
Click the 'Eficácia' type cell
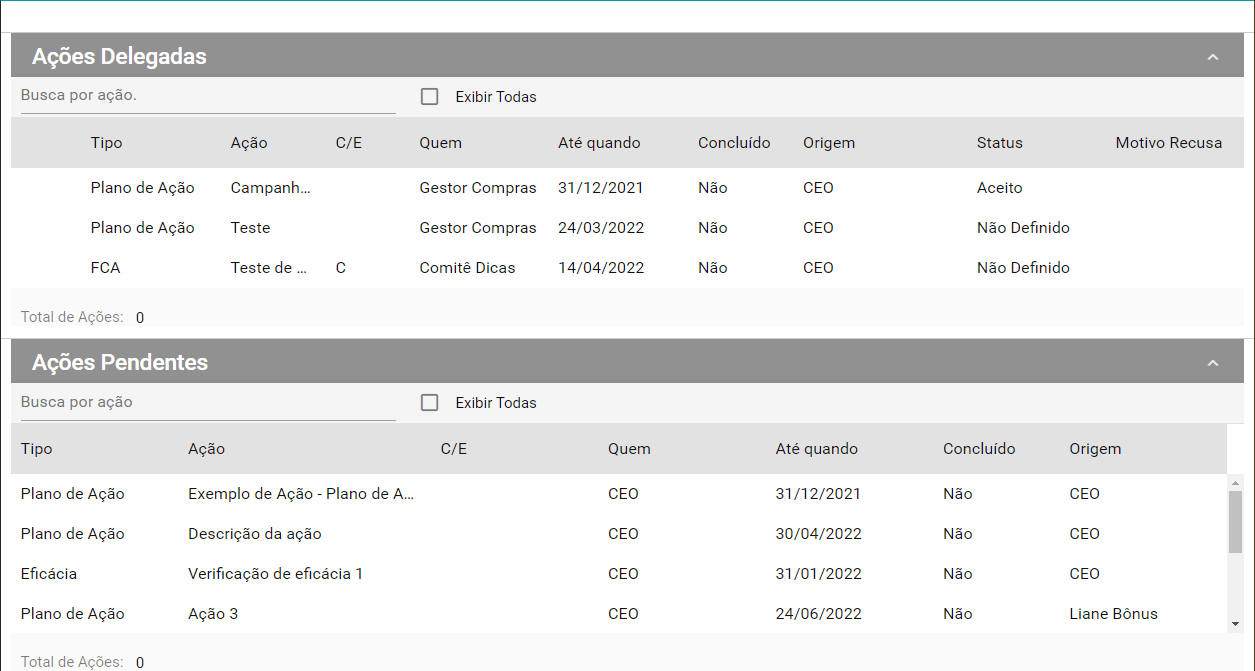click(48, 574)
